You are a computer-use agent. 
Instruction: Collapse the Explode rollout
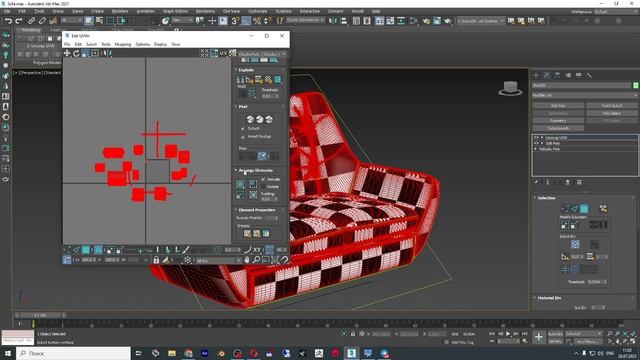coord(246,70)
